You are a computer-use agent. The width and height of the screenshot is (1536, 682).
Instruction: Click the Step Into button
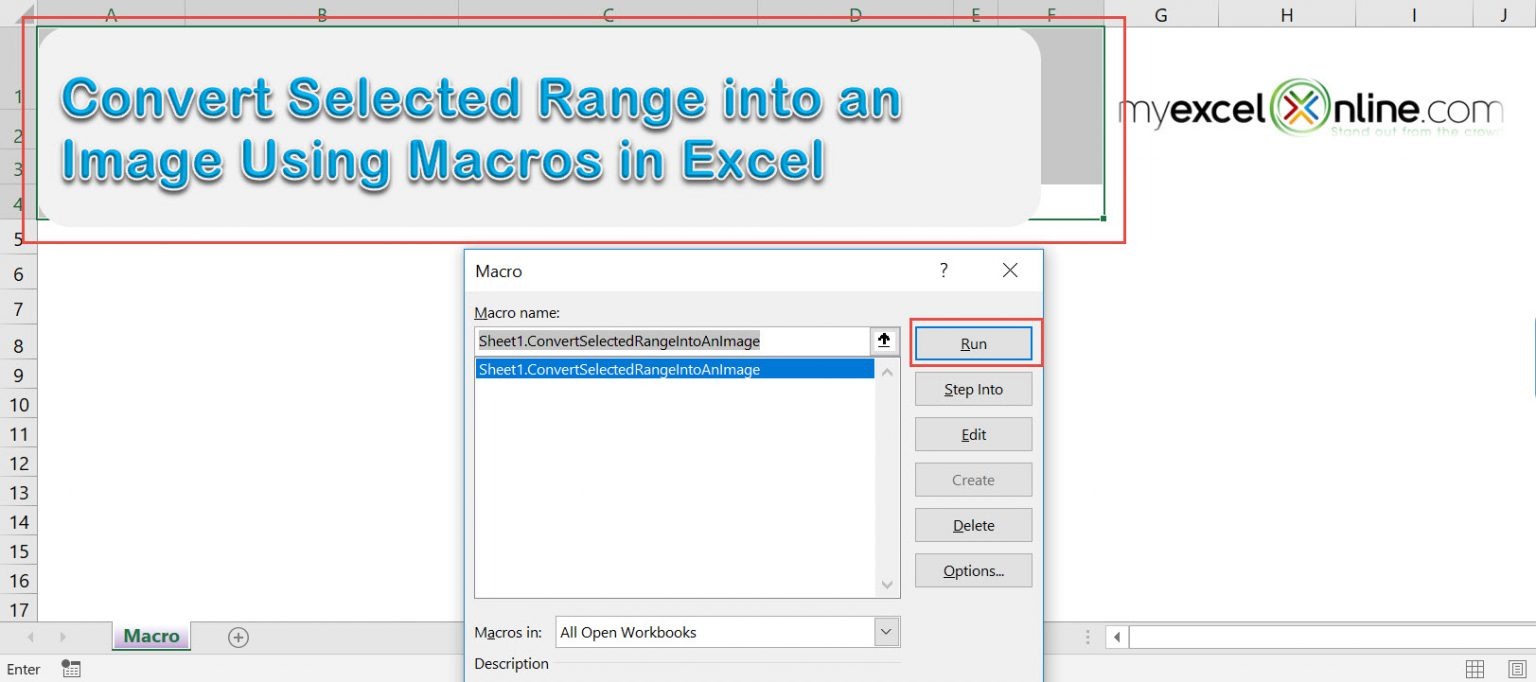click(972, 389)
